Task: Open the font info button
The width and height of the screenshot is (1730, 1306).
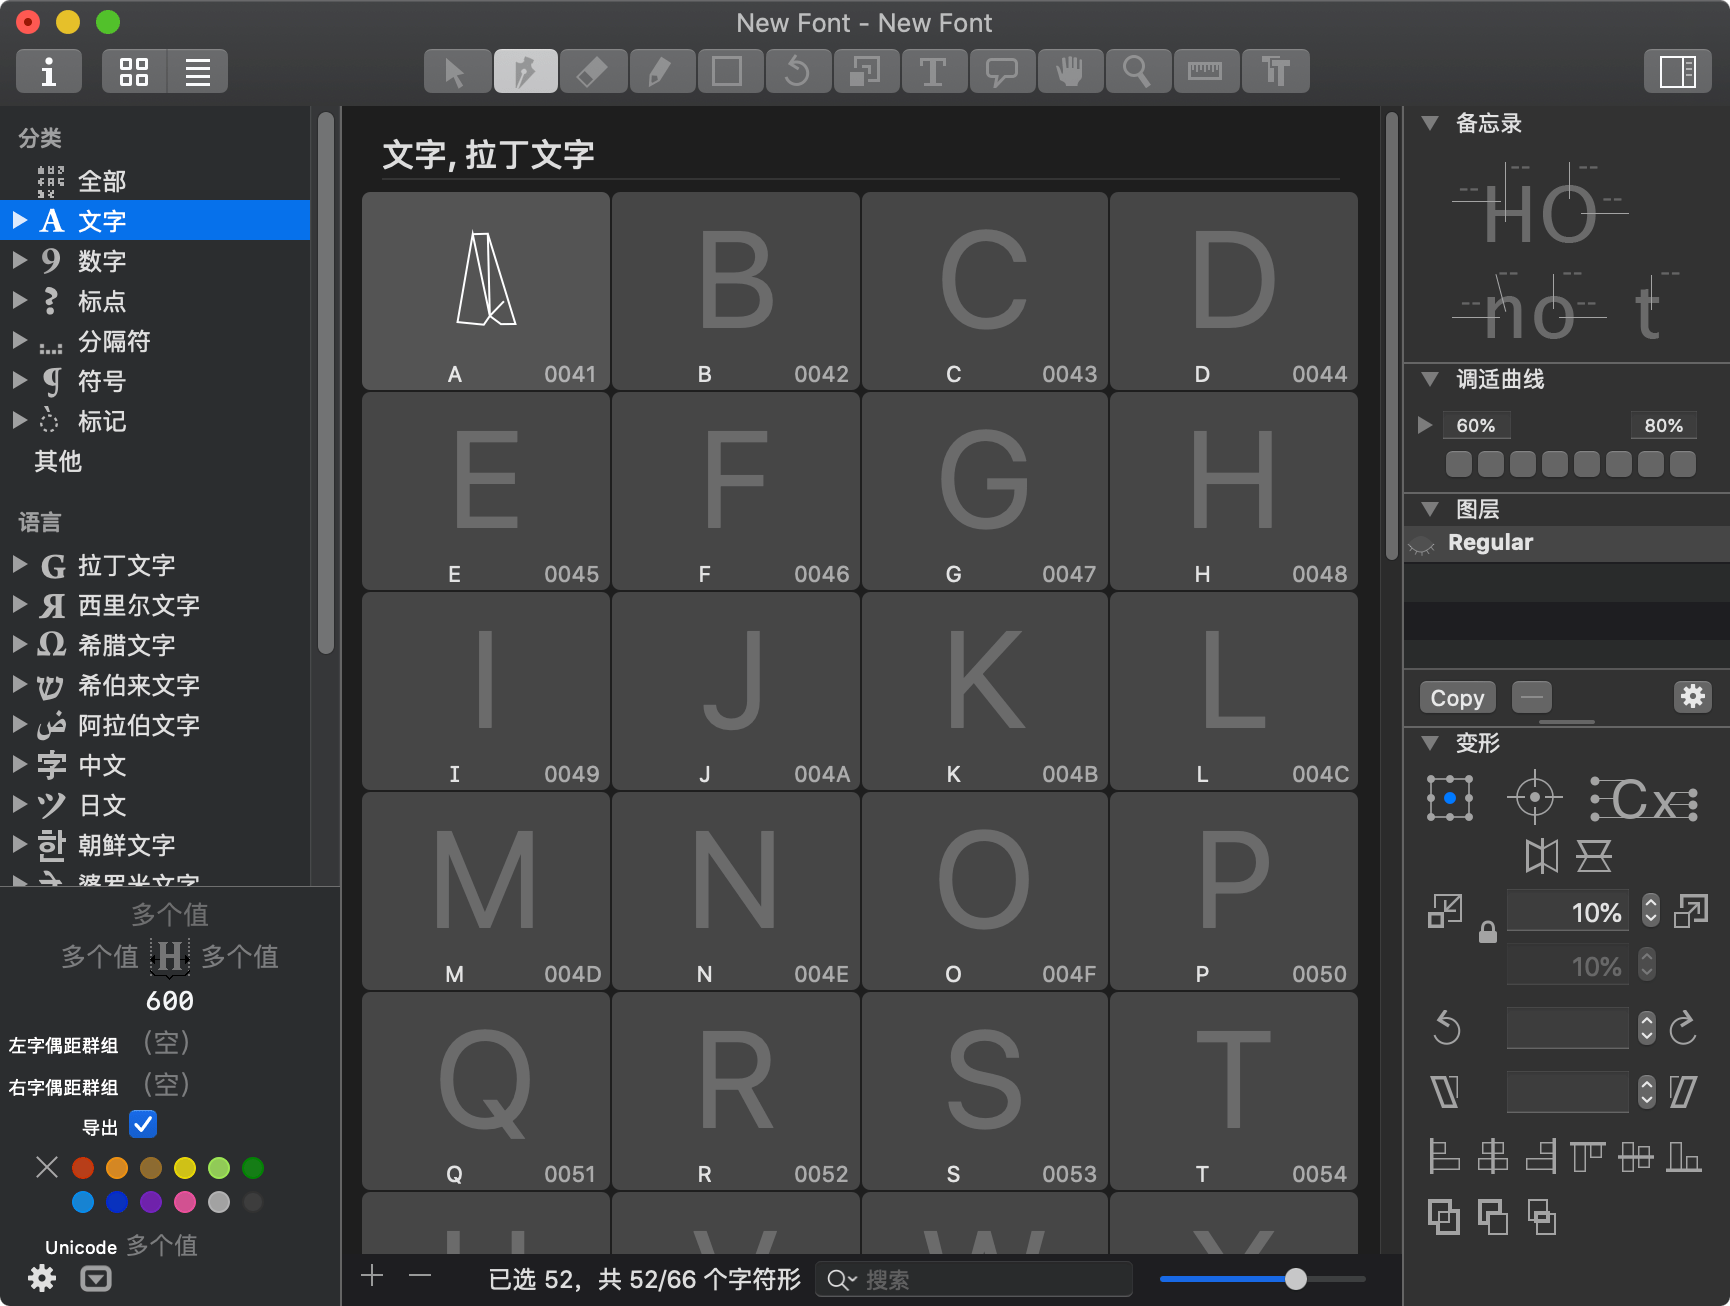Action: click(49, 71)
